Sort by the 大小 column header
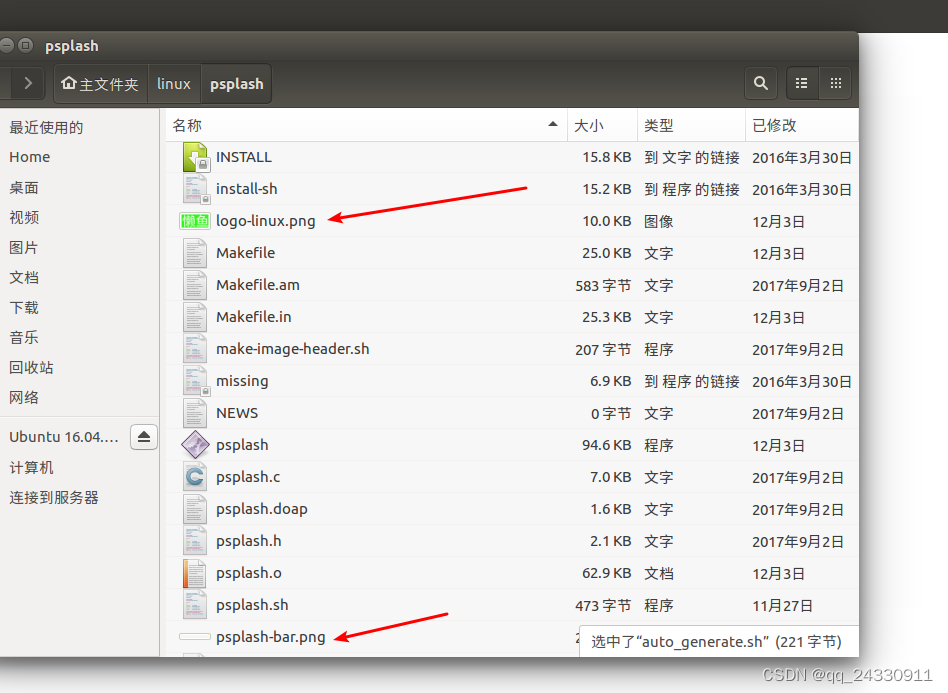This screenshot has height=693, width=948. 602,125
